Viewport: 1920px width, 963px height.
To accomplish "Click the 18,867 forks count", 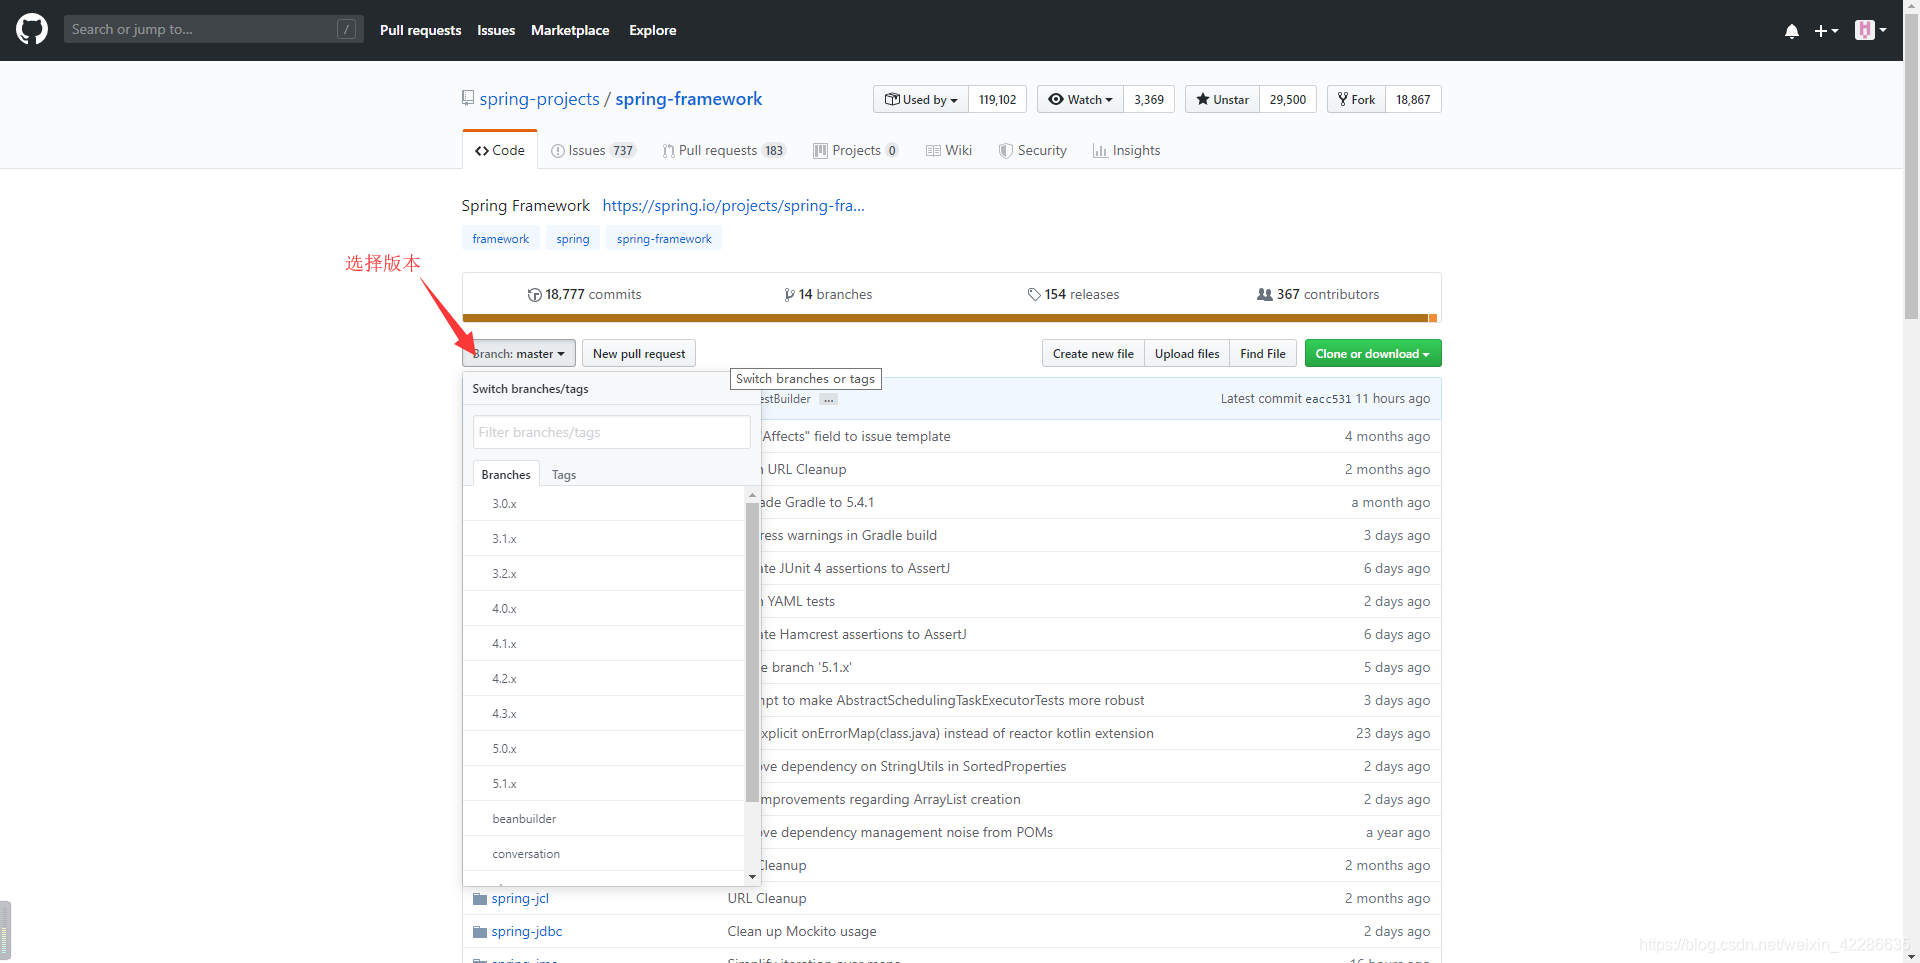I will point(1413,99).
